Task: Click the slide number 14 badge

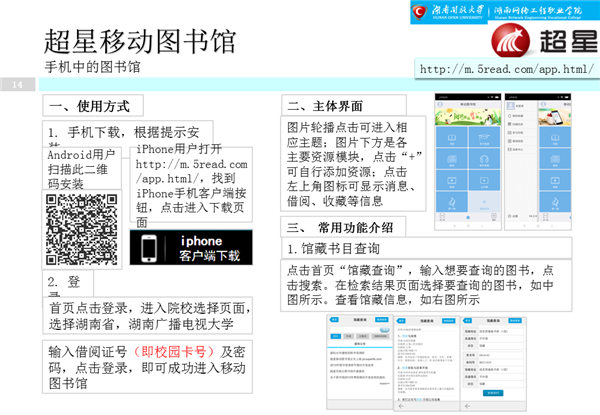Action: click(18, 85)
